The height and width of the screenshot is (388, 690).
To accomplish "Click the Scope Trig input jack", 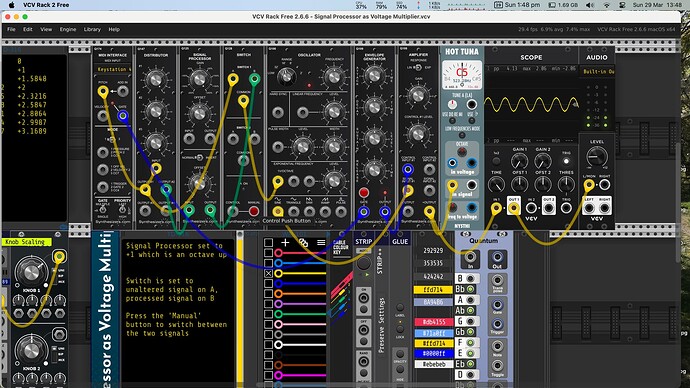I will (x=566, y=208).
